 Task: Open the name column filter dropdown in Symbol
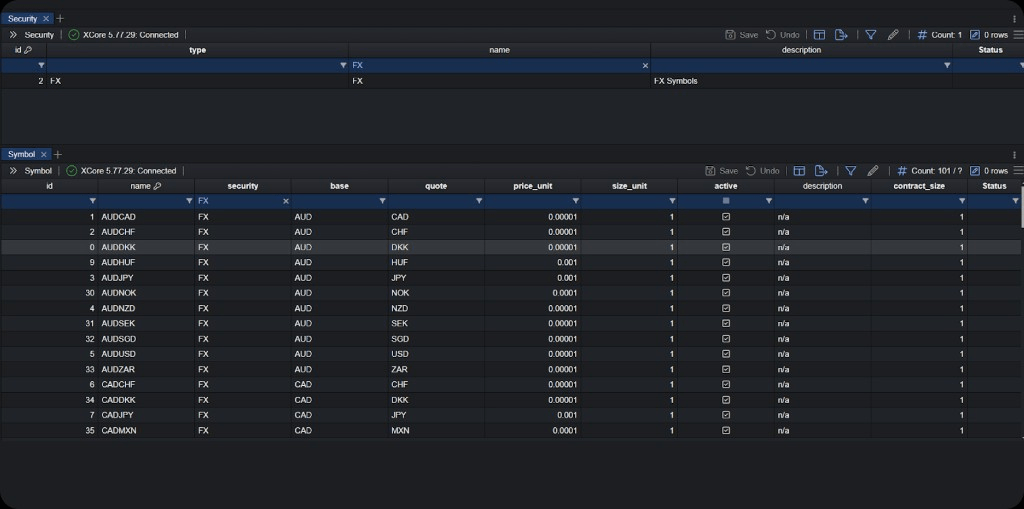click(x=189, y=201)
